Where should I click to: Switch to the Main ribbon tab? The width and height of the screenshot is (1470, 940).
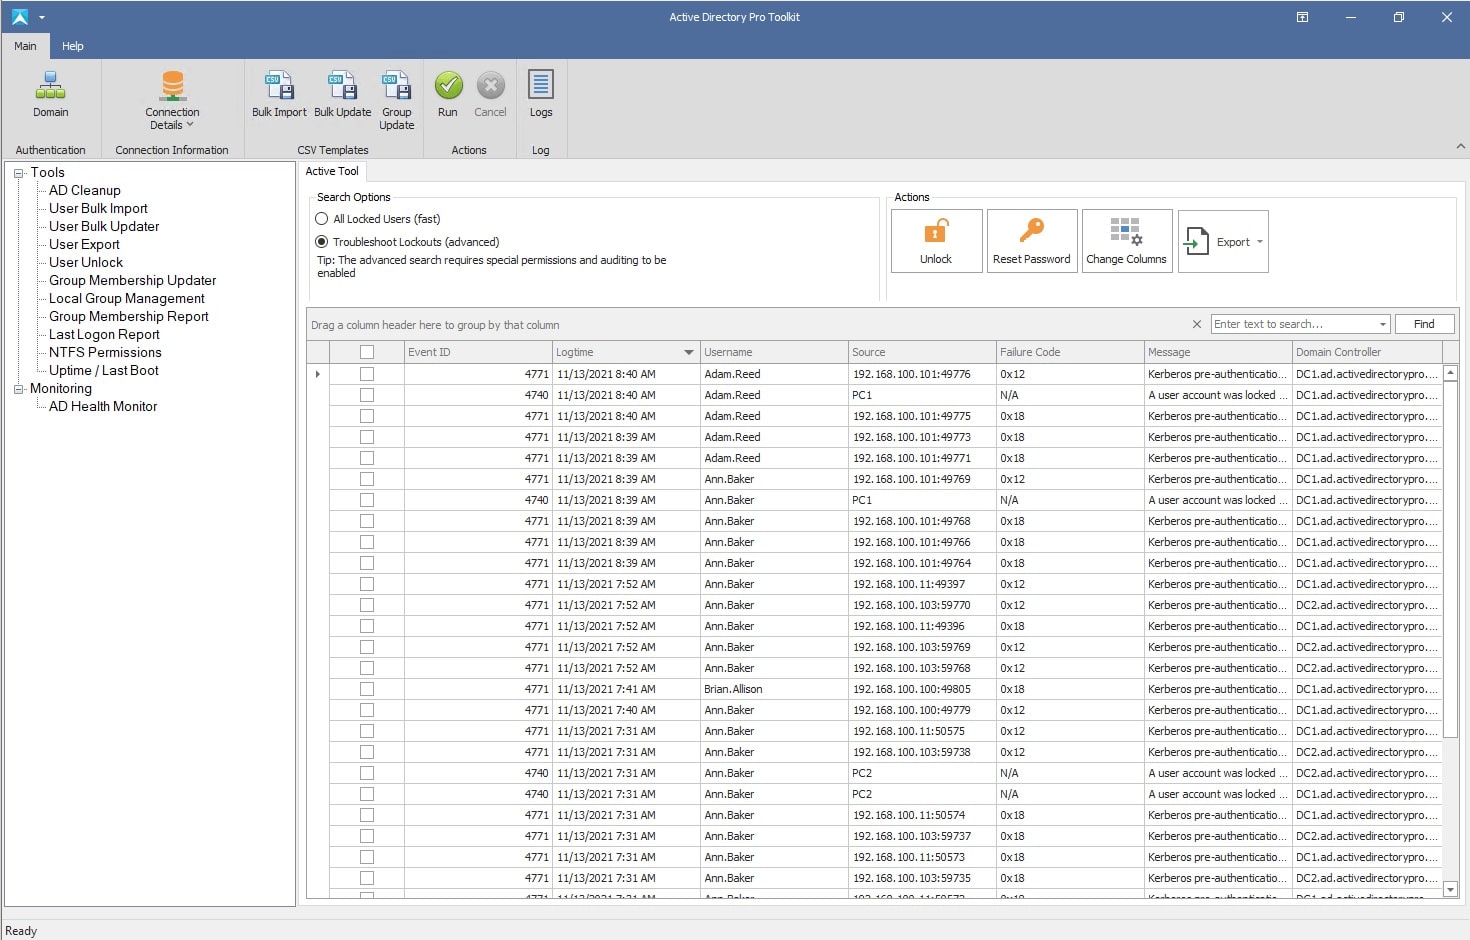coord(25,46)
